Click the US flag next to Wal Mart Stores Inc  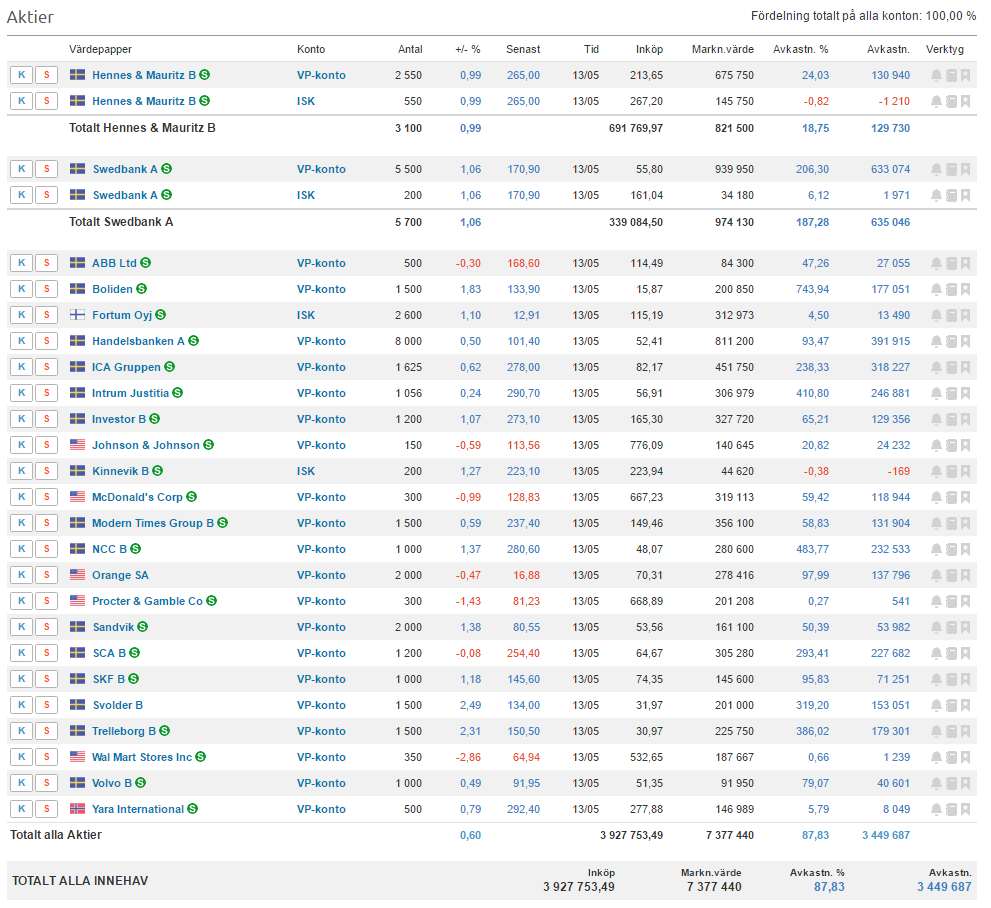77,756
